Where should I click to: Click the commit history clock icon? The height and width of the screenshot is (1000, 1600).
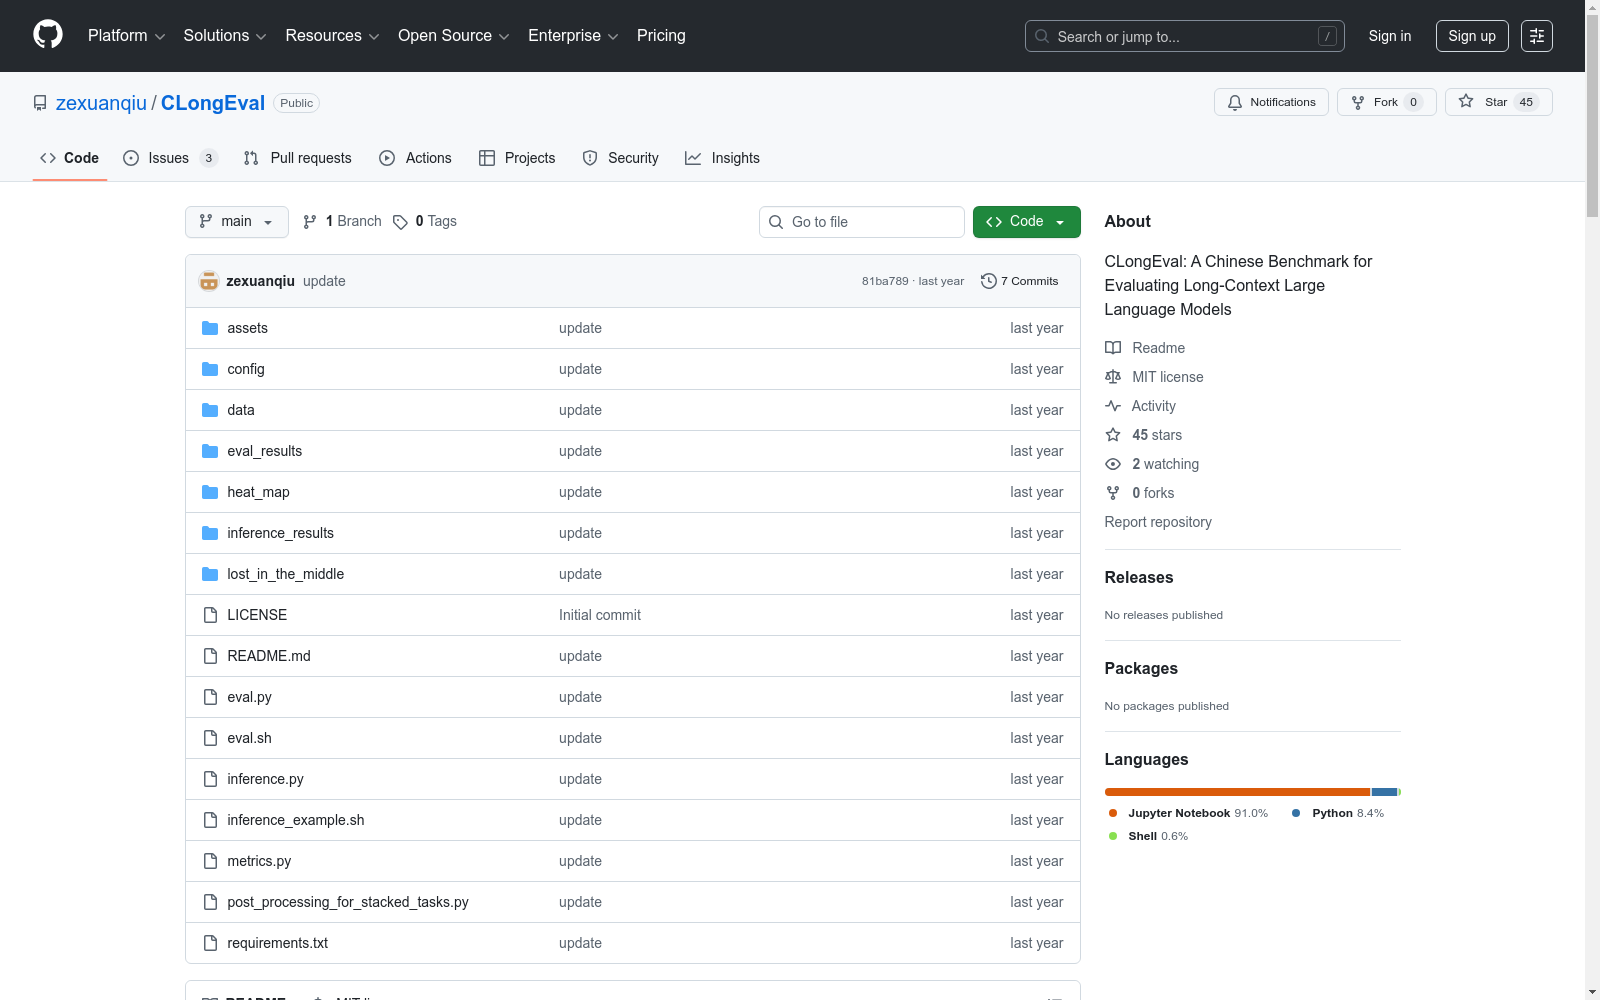click(x=989, y=281)
